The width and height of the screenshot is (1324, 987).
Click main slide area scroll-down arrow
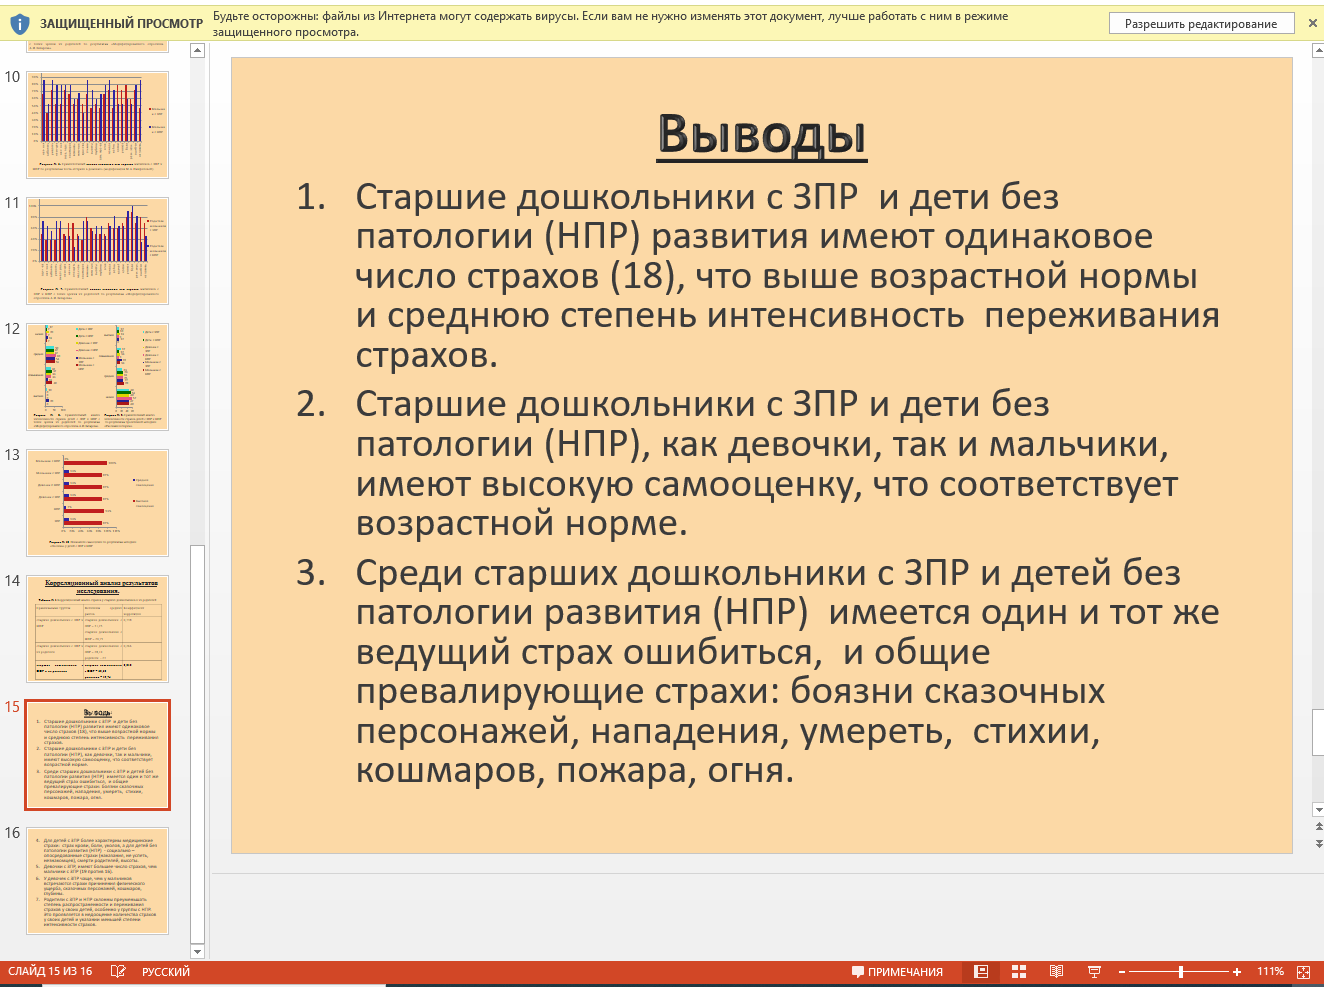point(1318,809)
